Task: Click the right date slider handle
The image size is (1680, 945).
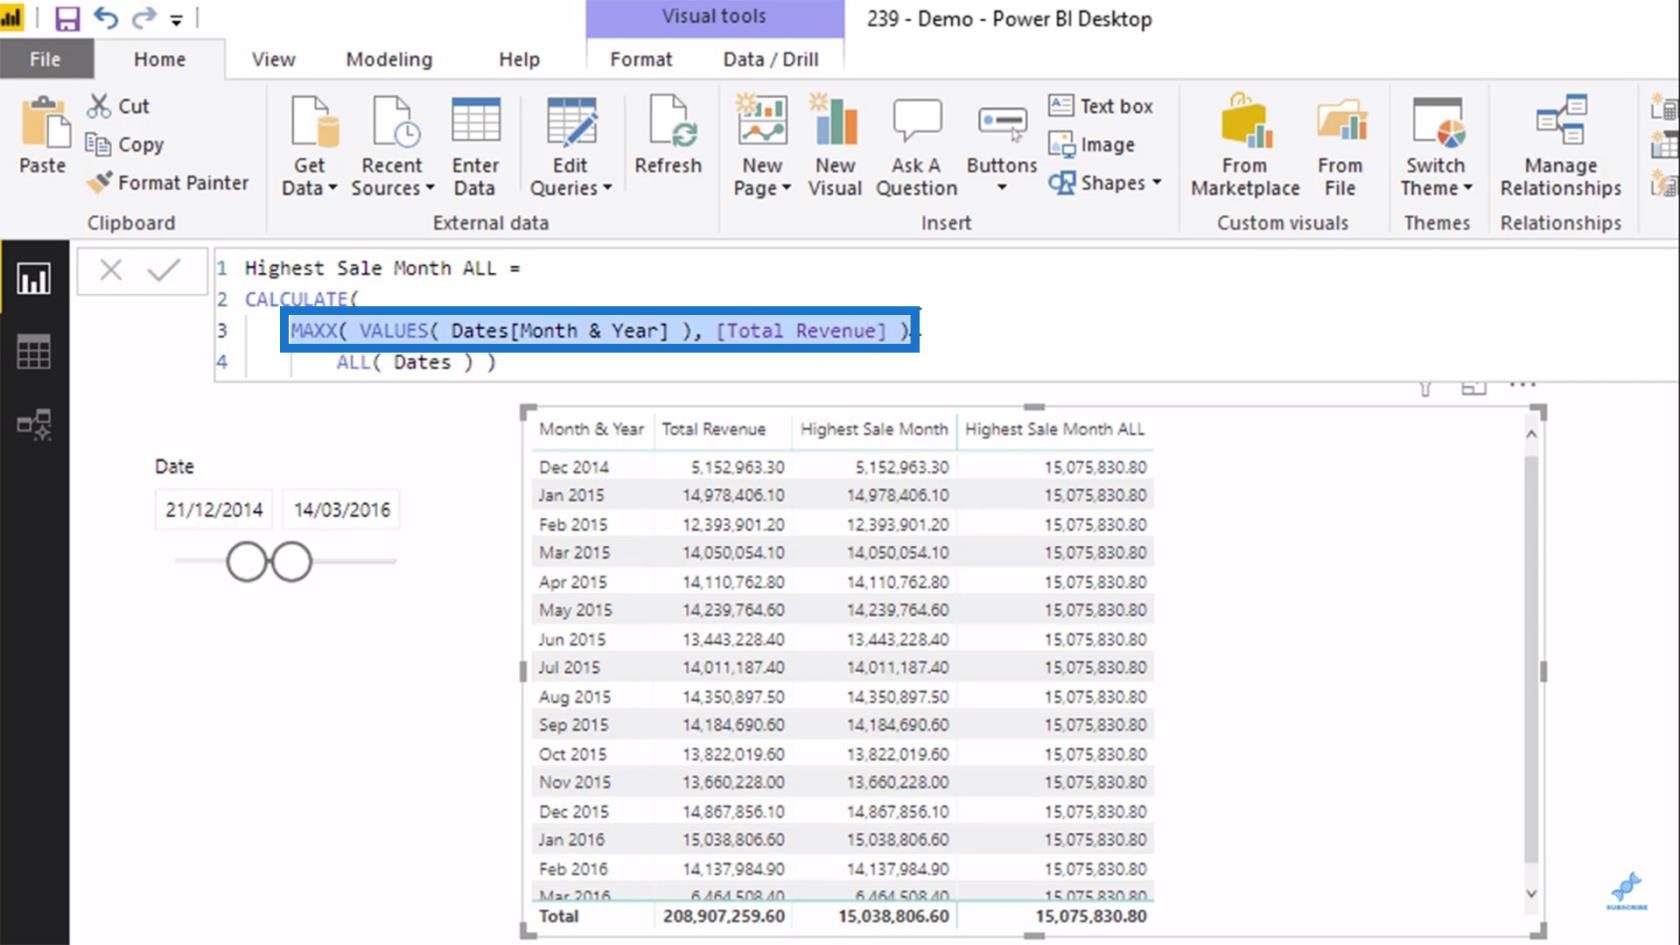Action: [x=292, y=562]
